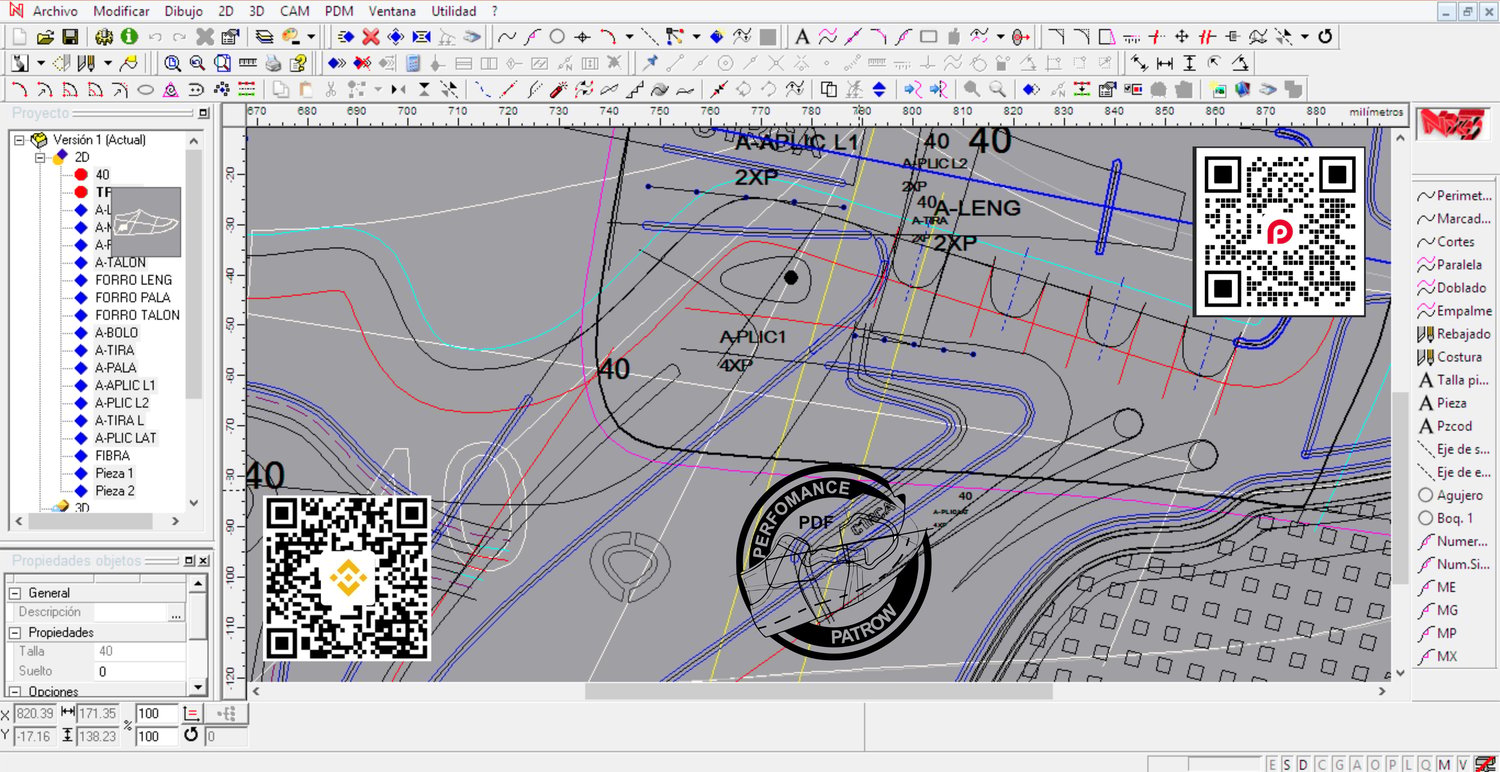1500x772 pixels.
Task: Select the ellipse tool in third toolbar
Action: click(145, 89)
